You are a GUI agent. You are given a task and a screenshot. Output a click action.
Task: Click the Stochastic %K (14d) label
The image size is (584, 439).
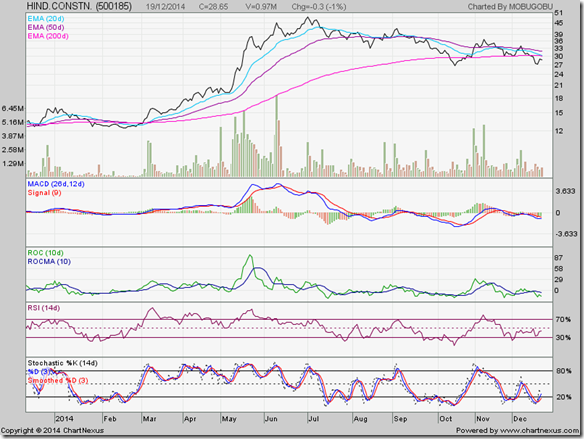(63, 363)
